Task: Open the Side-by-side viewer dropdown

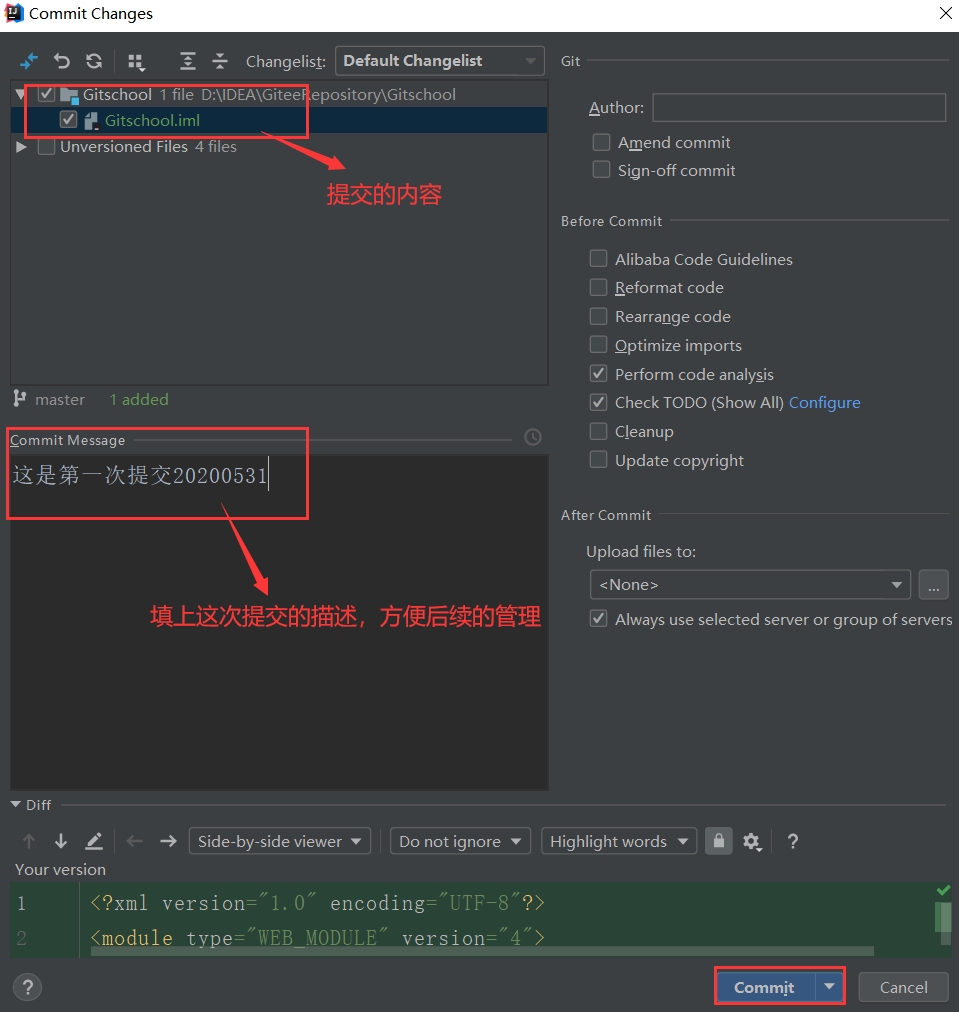Action: click(x=279, y=842)
